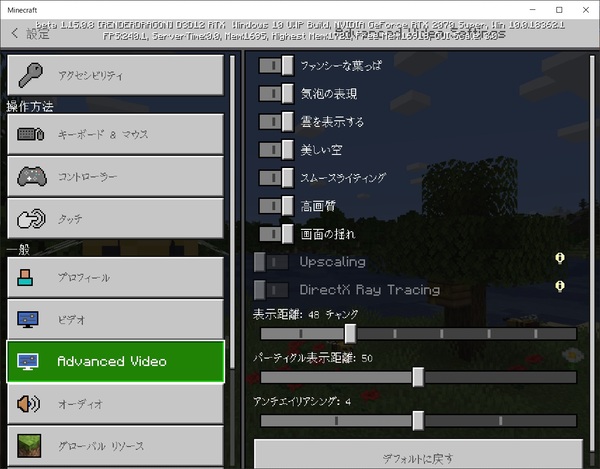Toggle the Upscaling switch
This screenshot has width=600, height=469.
point(271,262)
